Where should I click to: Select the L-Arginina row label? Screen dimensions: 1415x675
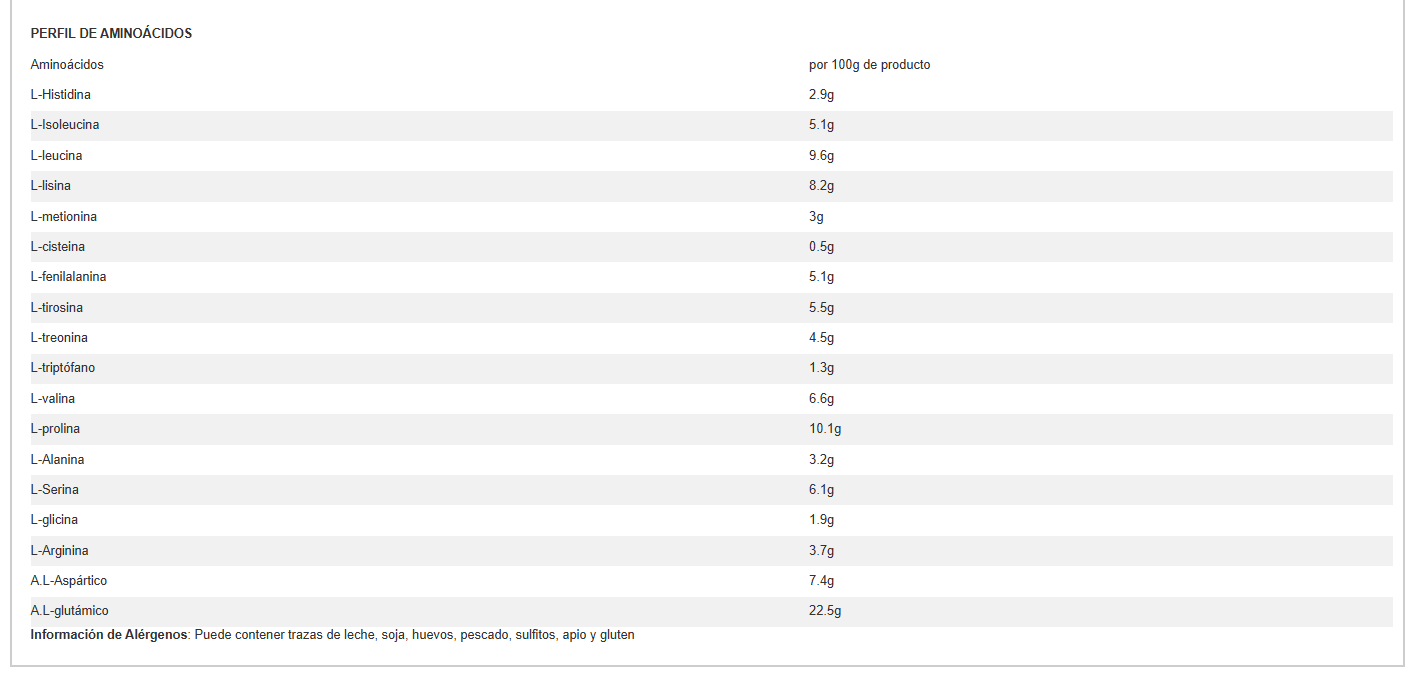coord(59,551)
